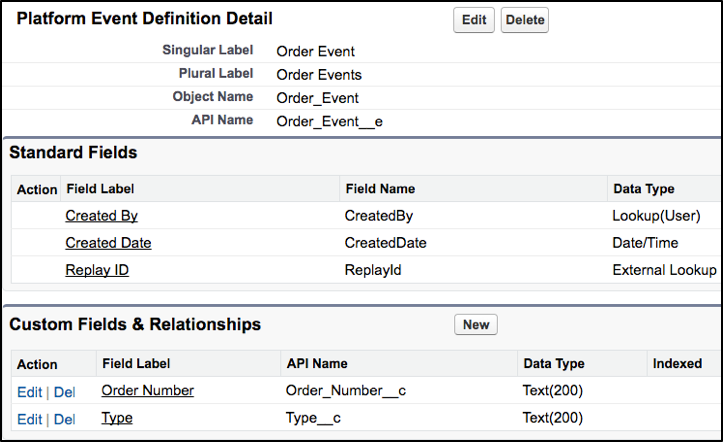The height and width of the screenshot is (442, 723).
Task: Open the Order Number custom field link
Action: (x=148, y=390)
